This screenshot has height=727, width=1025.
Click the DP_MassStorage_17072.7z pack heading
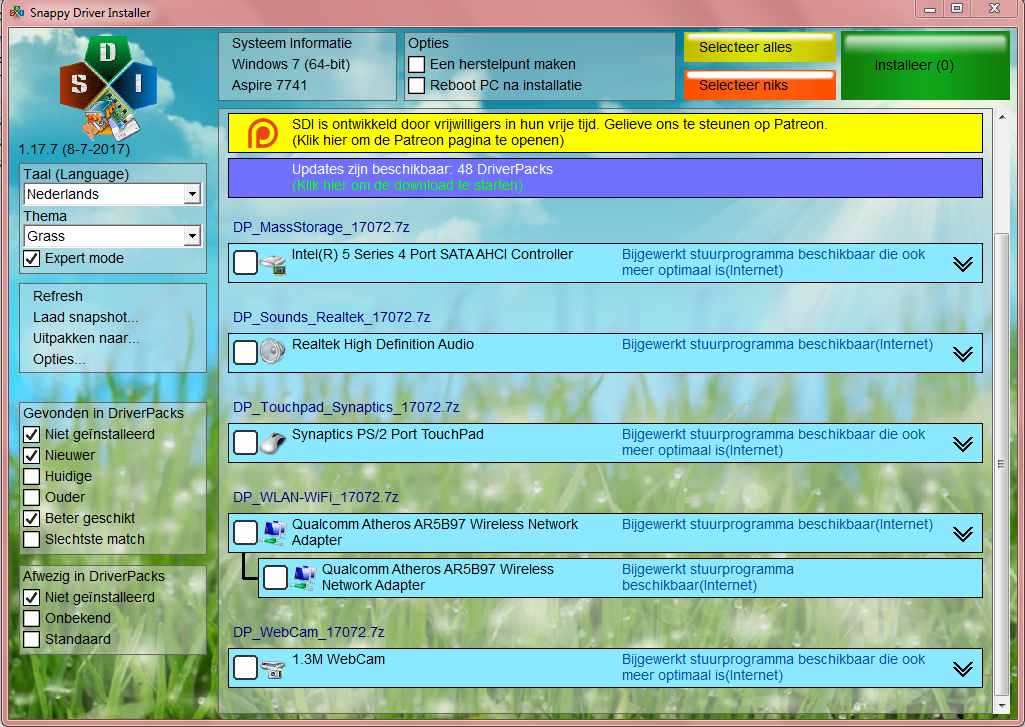321,228
